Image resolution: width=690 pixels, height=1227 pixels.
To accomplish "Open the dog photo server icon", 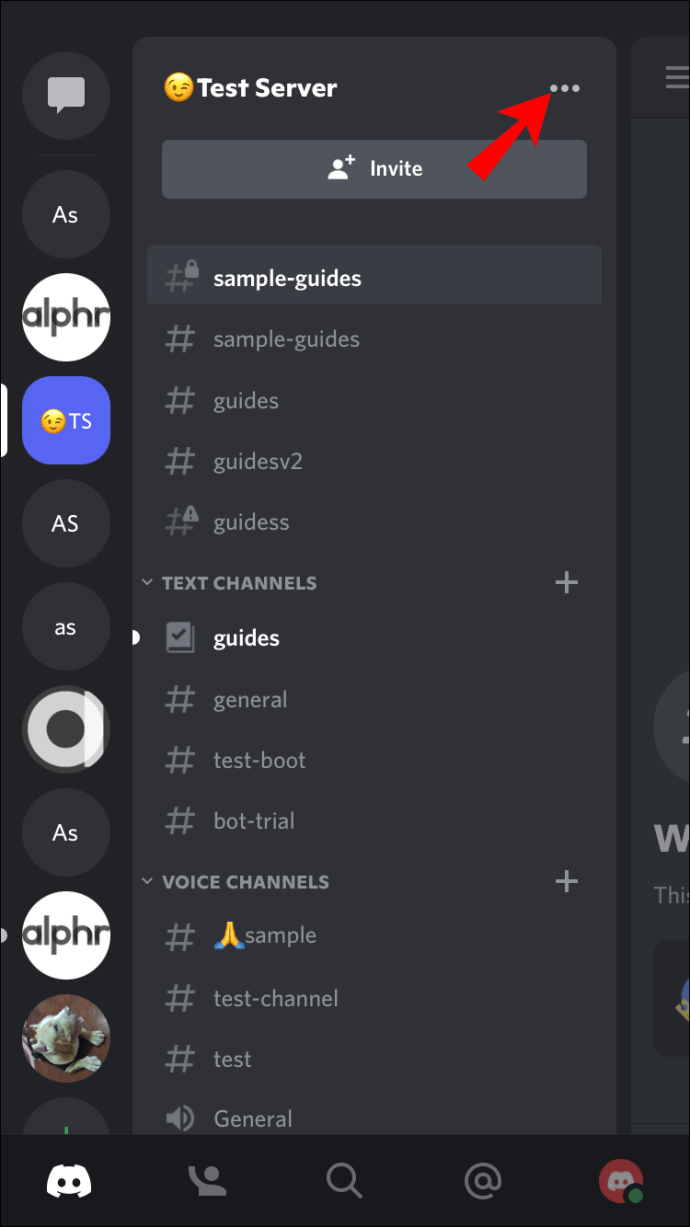I will (x=66, y=1039).
